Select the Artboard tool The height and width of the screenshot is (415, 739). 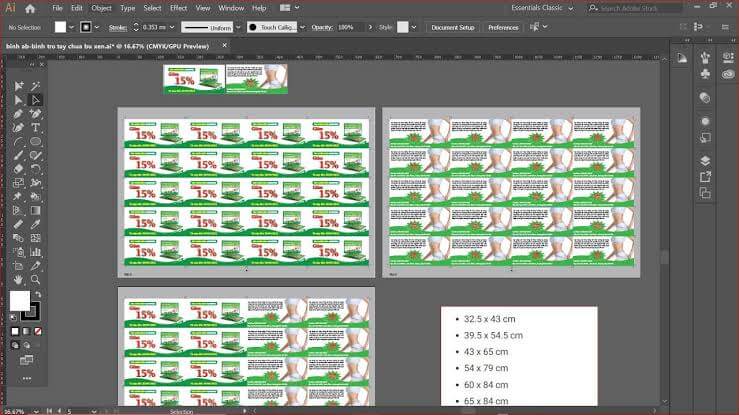(x=18, y=266)
